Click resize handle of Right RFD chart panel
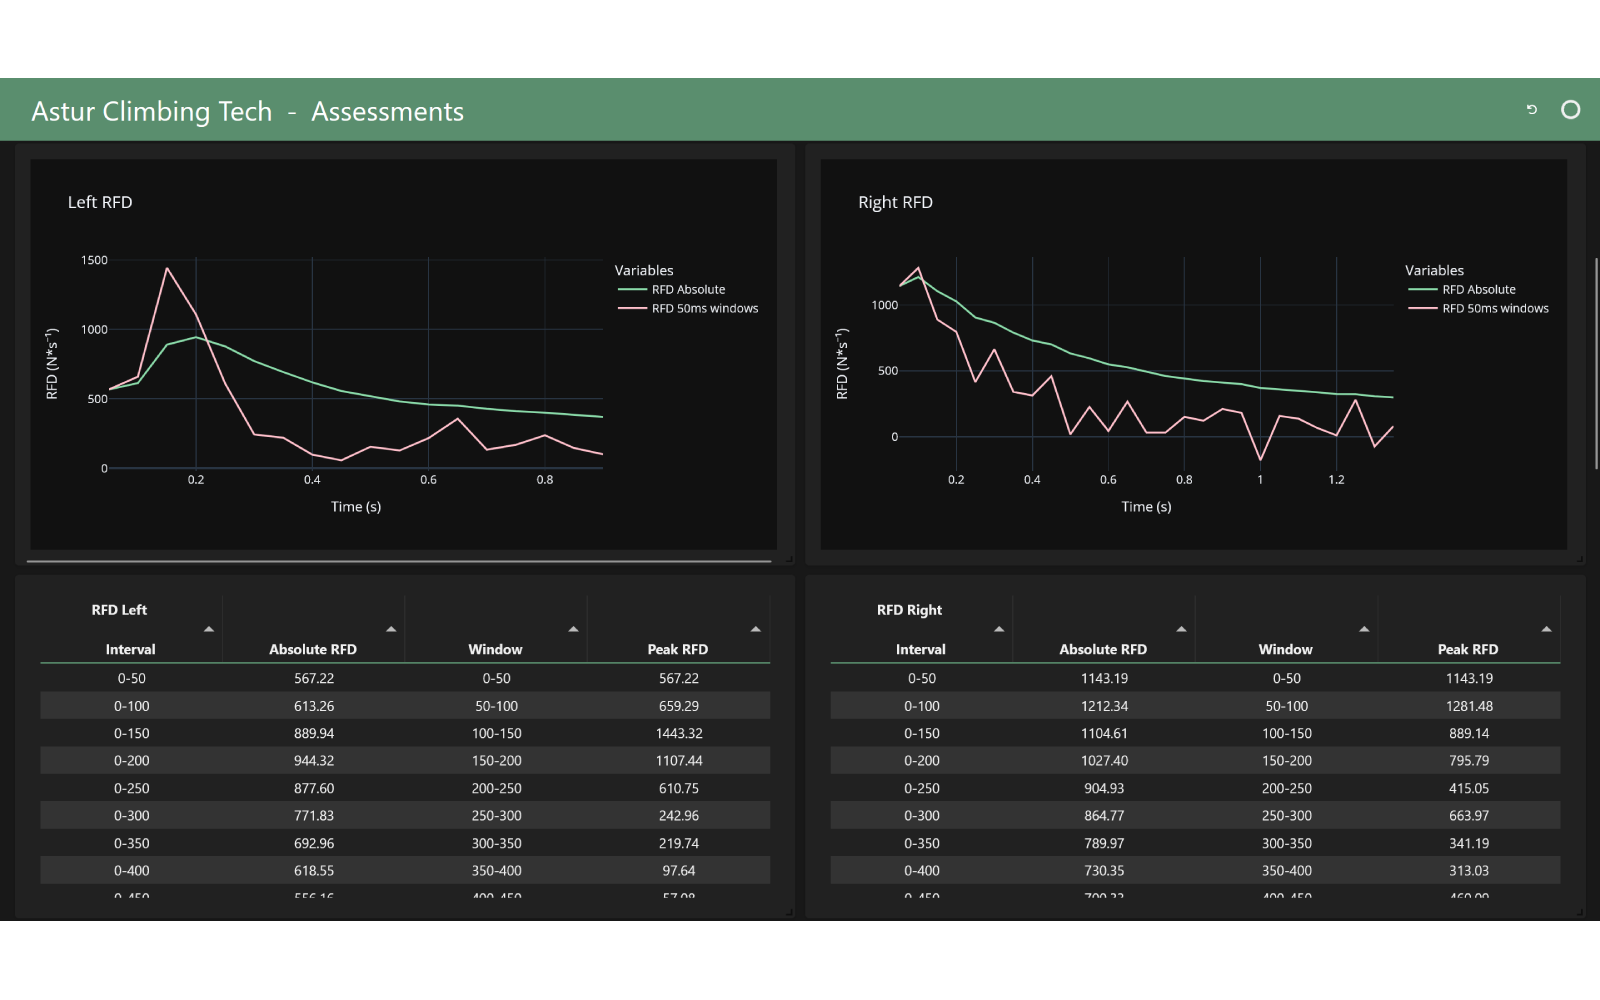 (x=1580, y=558)
